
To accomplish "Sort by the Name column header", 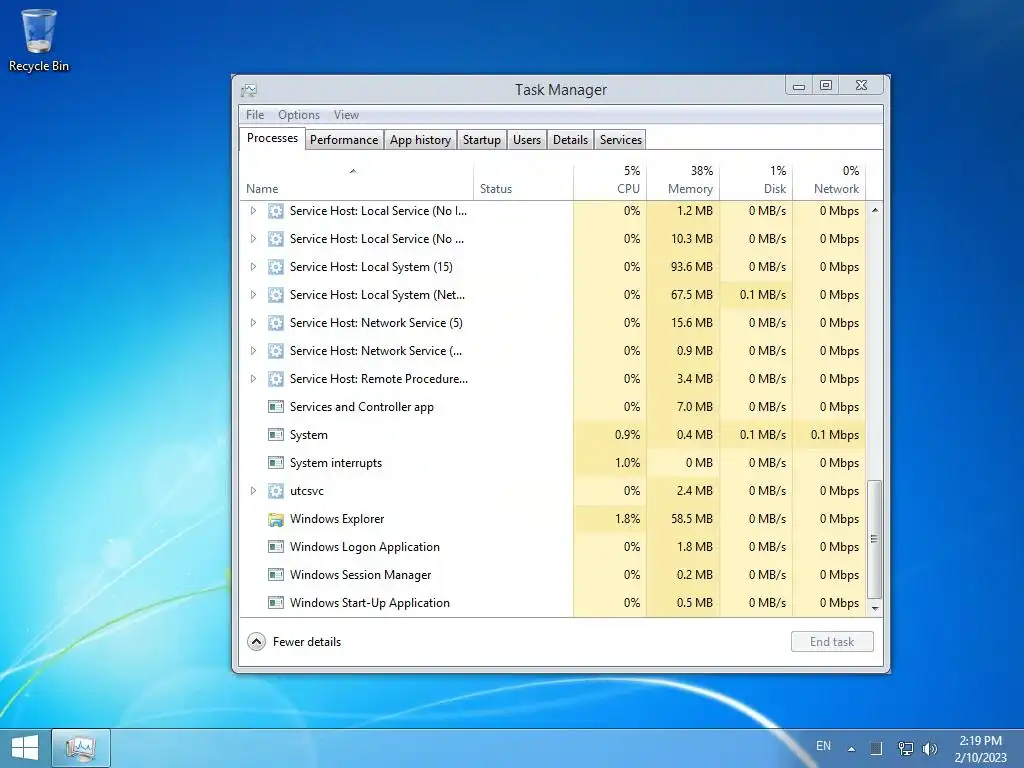I will click(356, 182).
